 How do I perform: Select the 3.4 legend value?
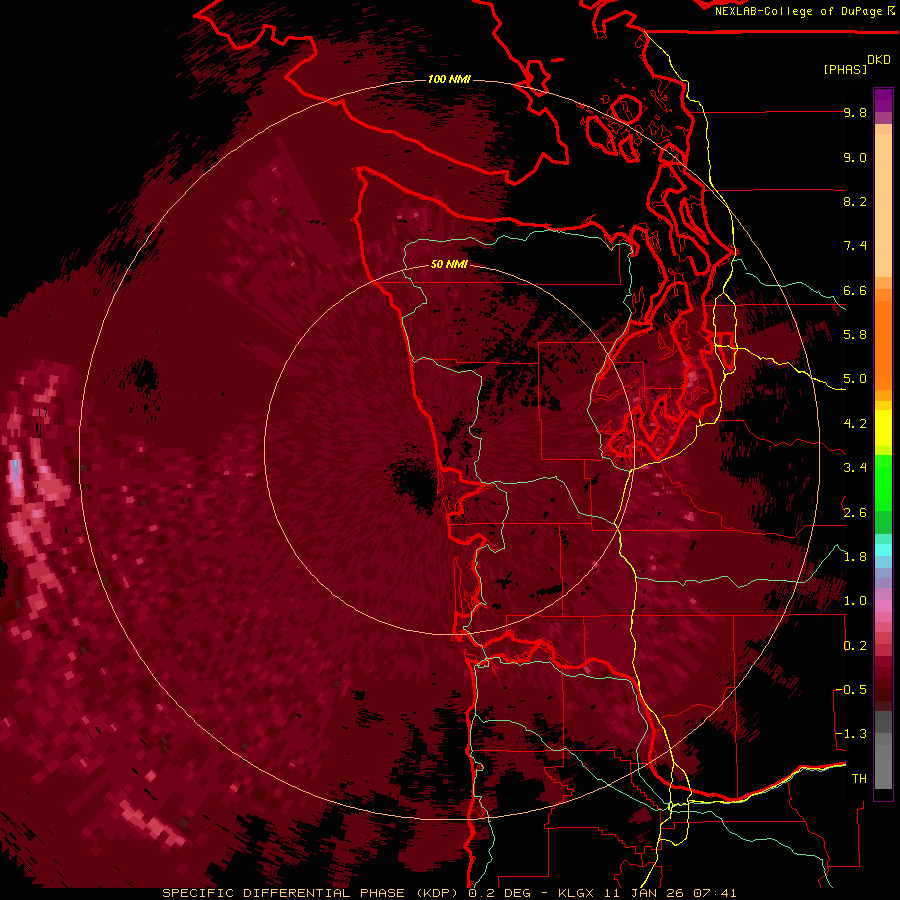(855, 468)
